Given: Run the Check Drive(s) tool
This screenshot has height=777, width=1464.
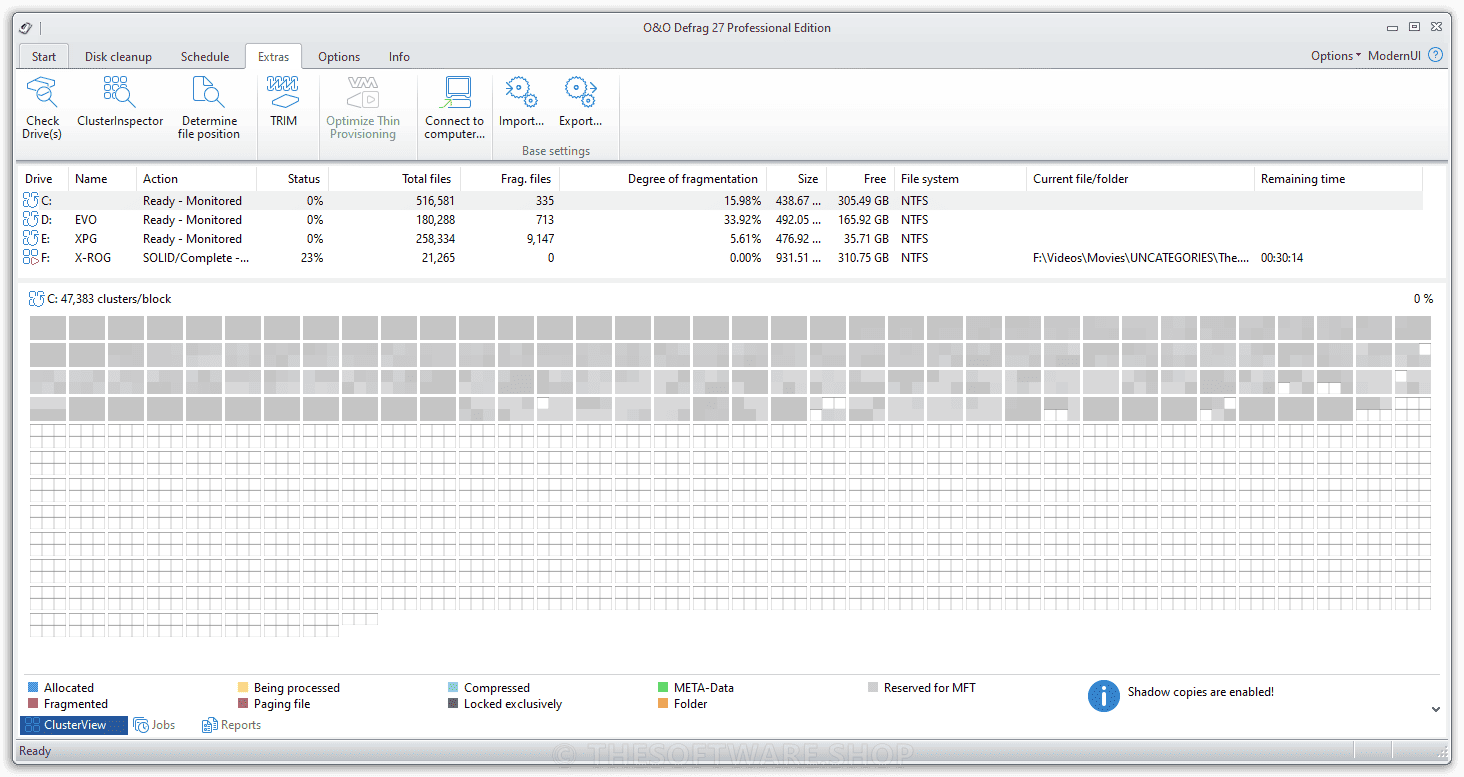Looking at the screenshot, I should pyautogui.click(x=43, y=108).
